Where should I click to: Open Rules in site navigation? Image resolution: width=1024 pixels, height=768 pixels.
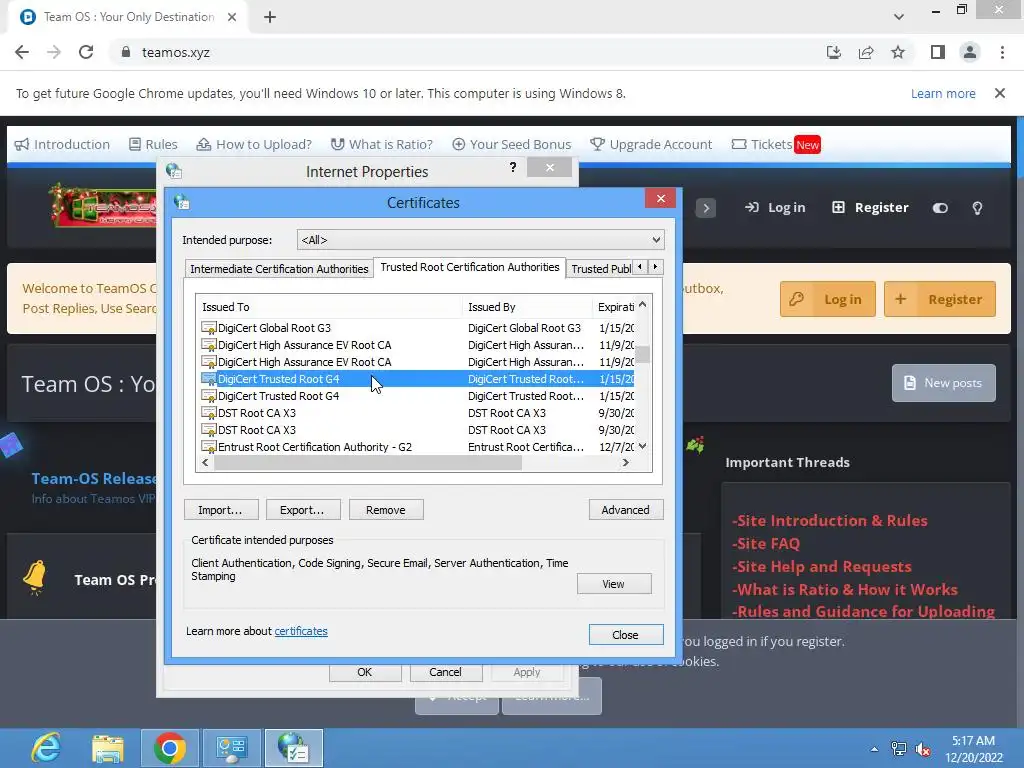153,144
